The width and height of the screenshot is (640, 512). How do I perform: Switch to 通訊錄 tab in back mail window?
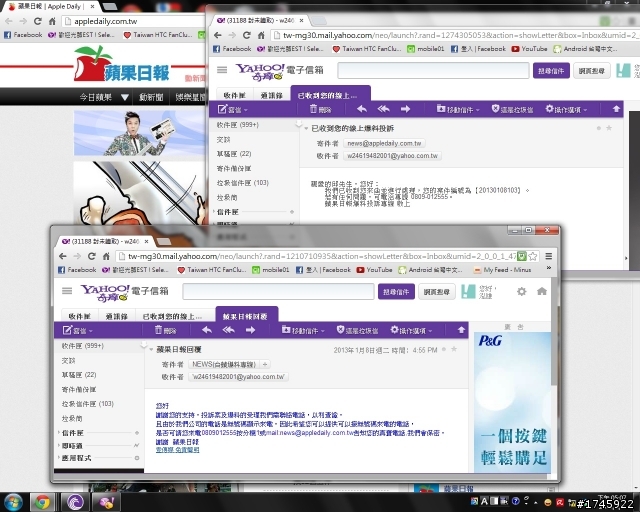click(x=271, y=95)
